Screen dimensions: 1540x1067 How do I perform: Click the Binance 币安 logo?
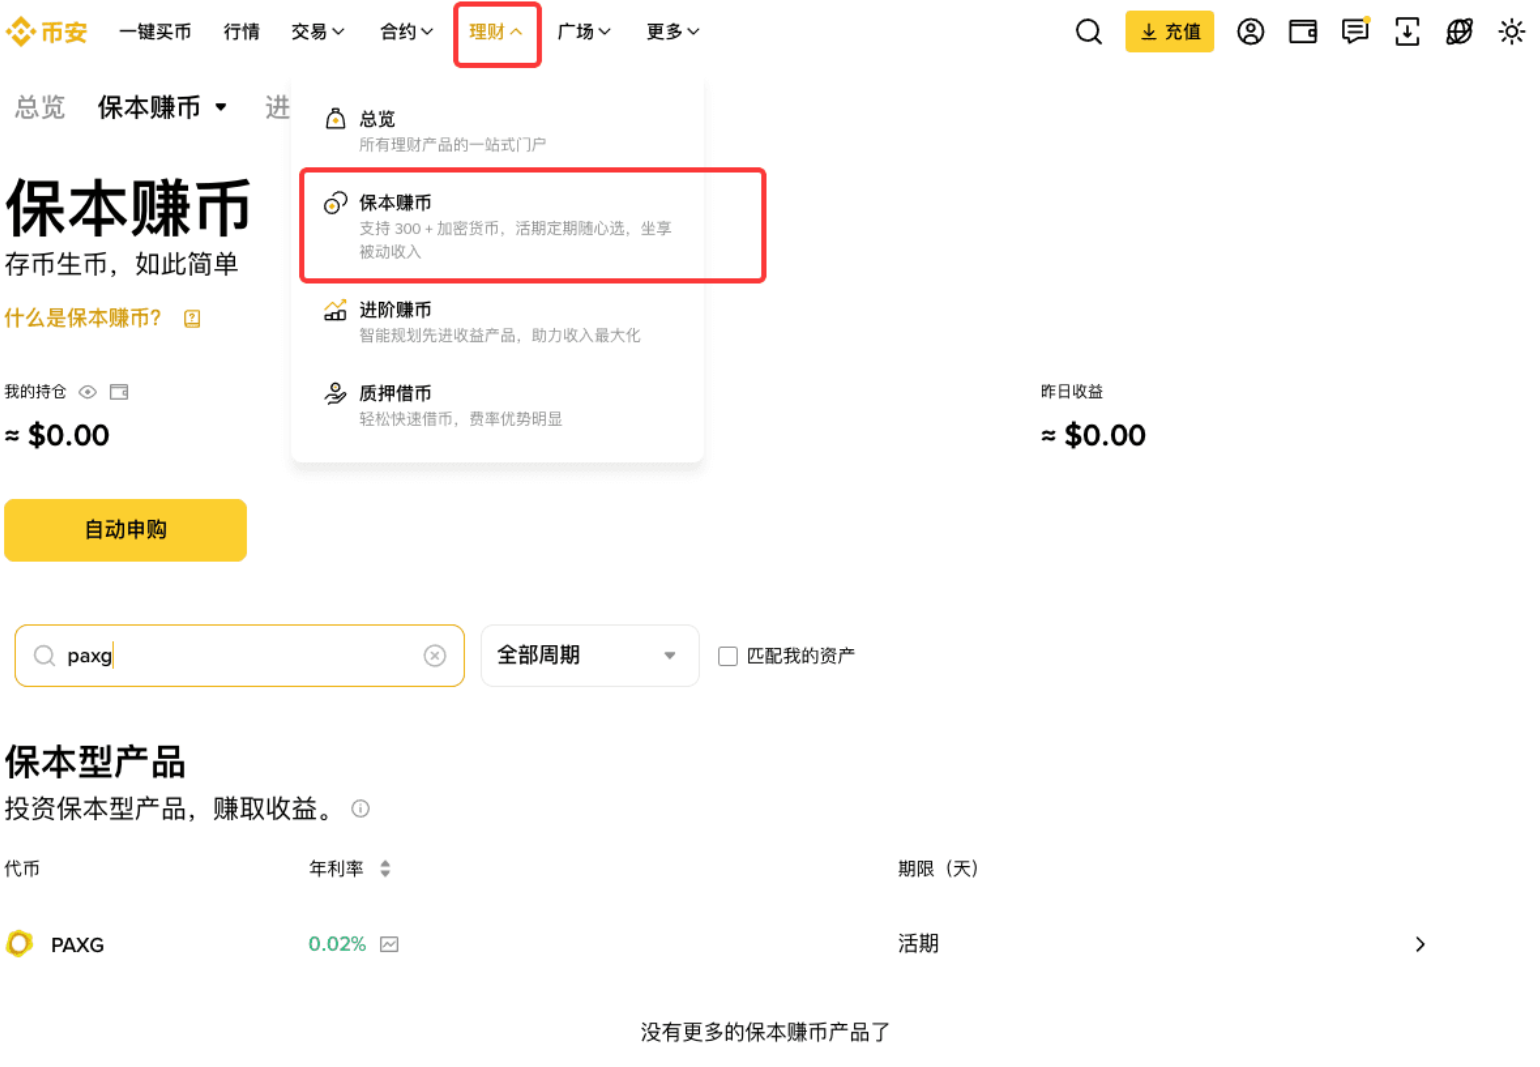tap(46, 31)
